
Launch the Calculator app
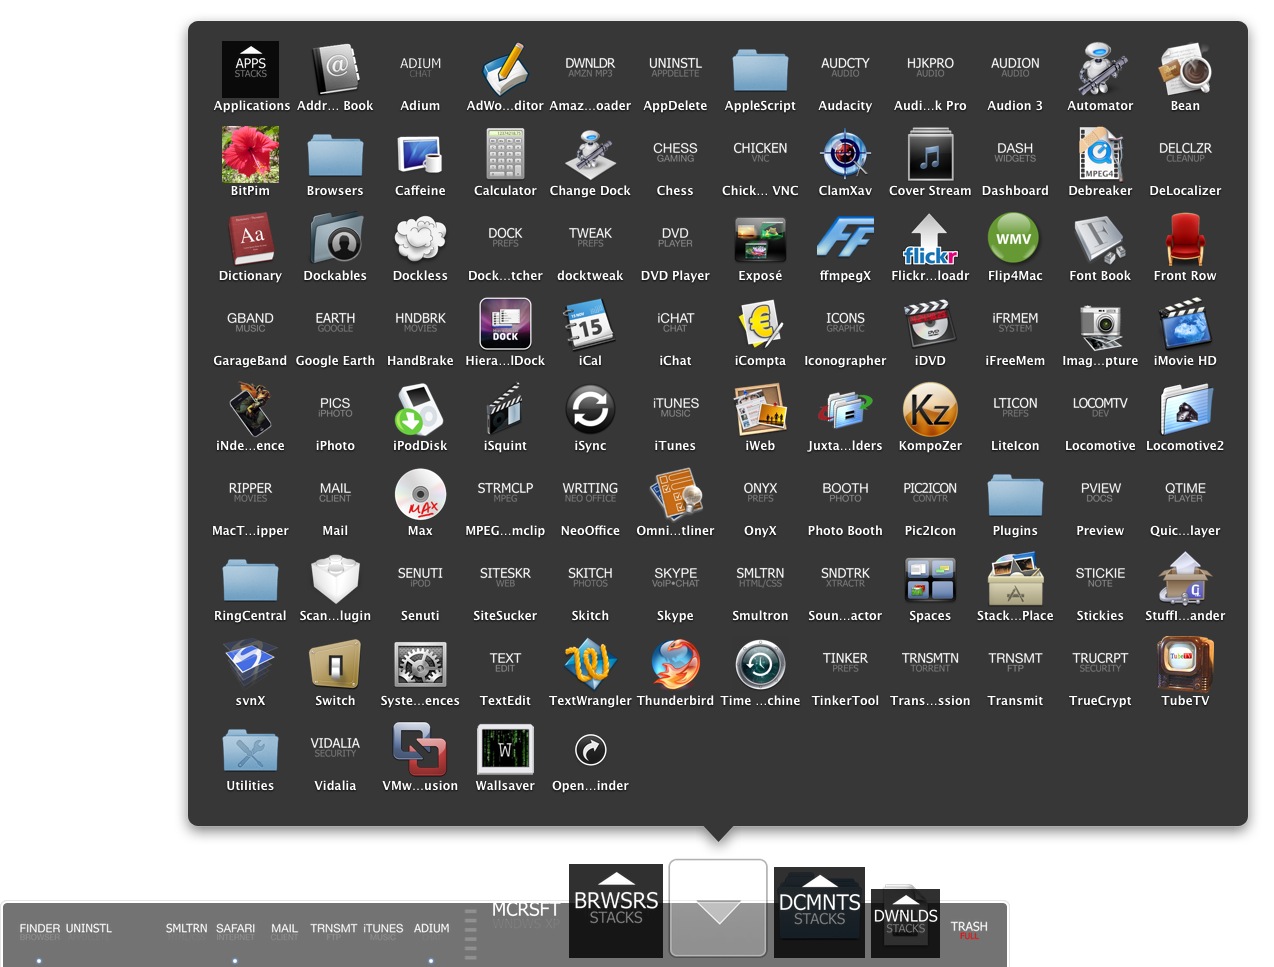click(x=505, y=154)
